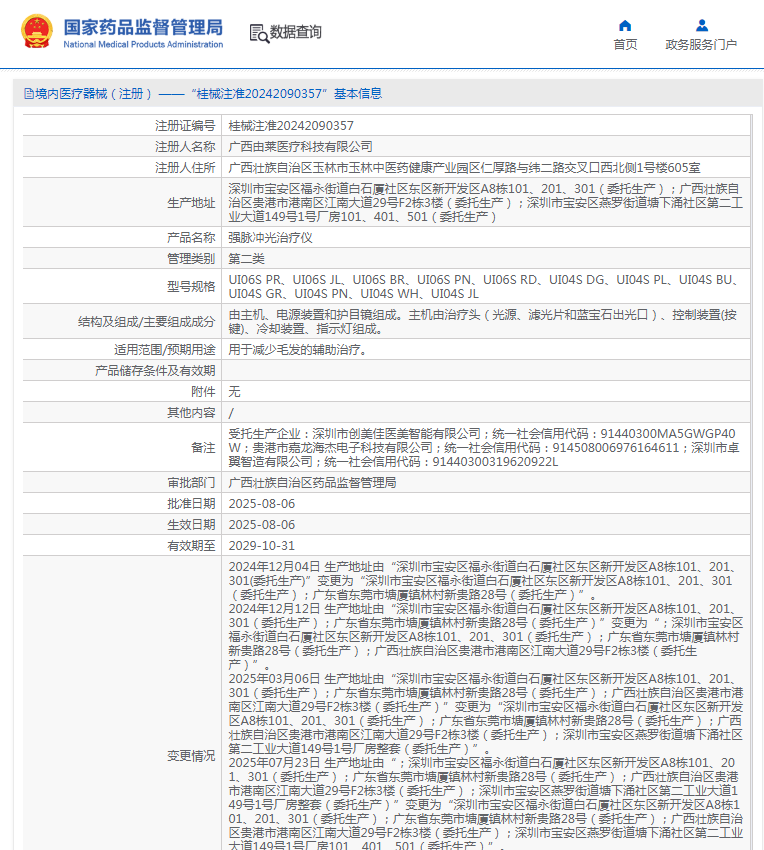764x850 pixels.
Task: Select value 桂械注准20242090357 in table
Action: pyautogui.click(x=291, y=126)
